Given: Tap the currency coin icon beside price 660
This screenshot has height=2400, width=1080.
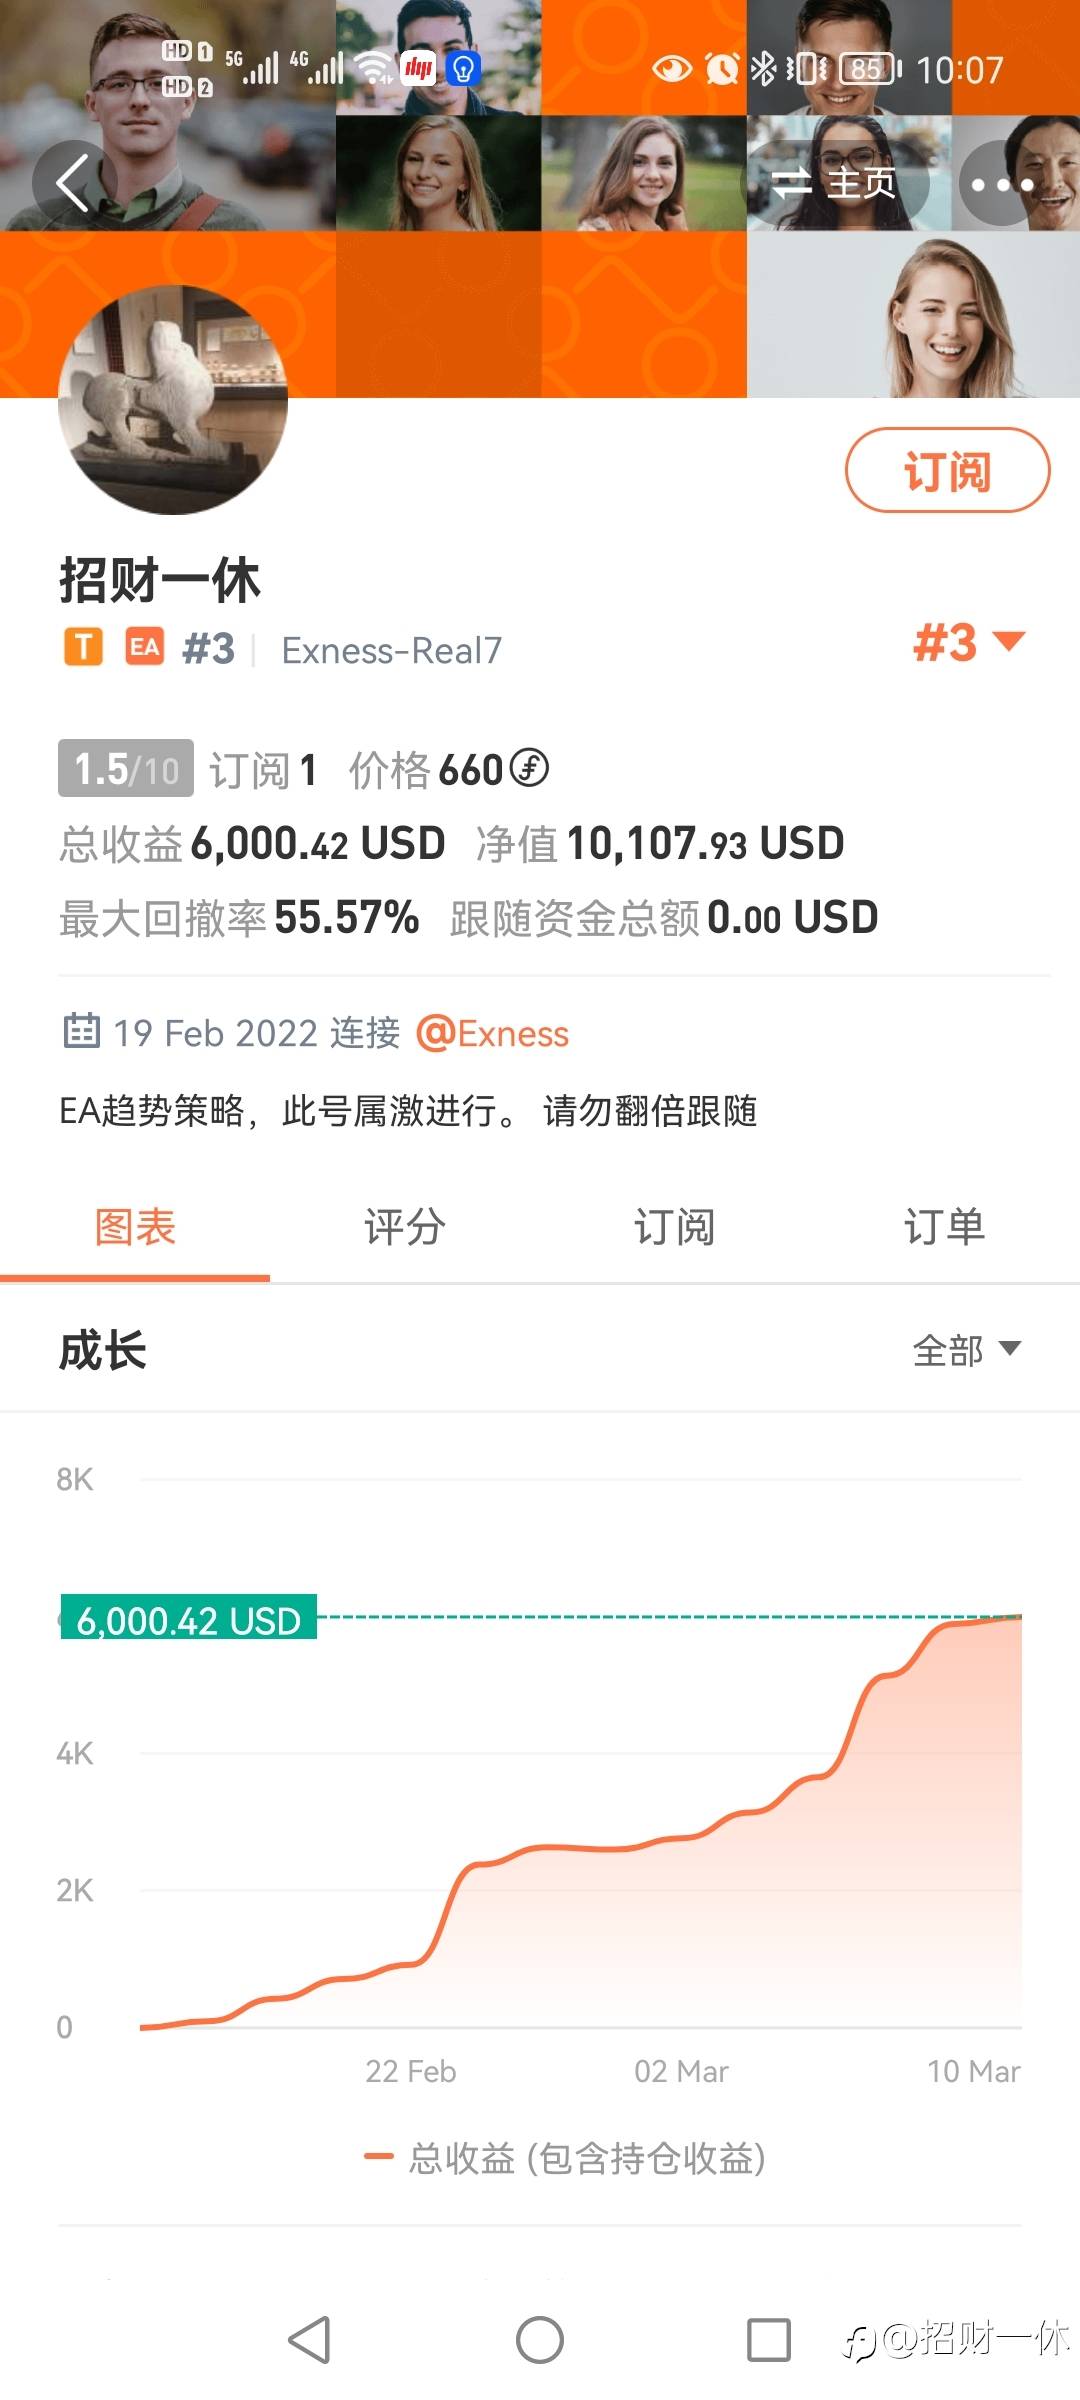Looking at the screenshot, I should point(529,768).
